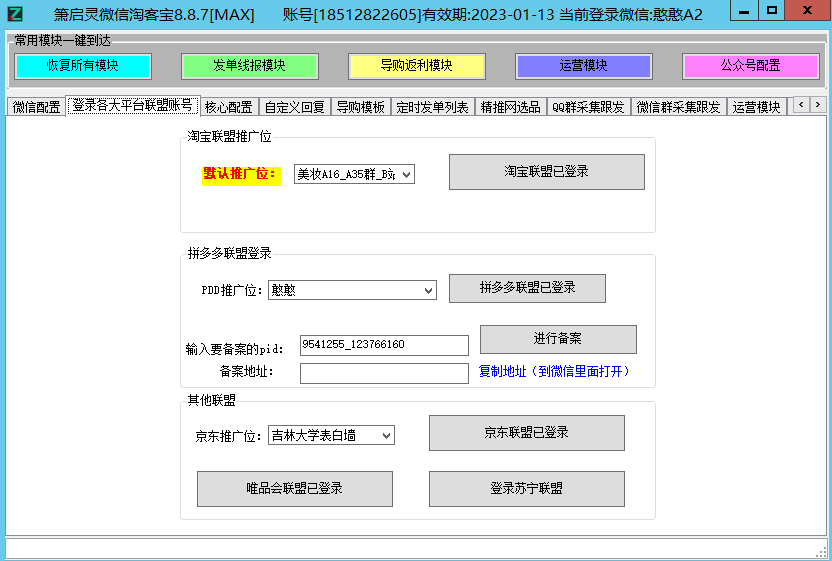Click into the empty 备案地址 field
This screenshot has height=561, width=832.
click(x=384, y=373)
